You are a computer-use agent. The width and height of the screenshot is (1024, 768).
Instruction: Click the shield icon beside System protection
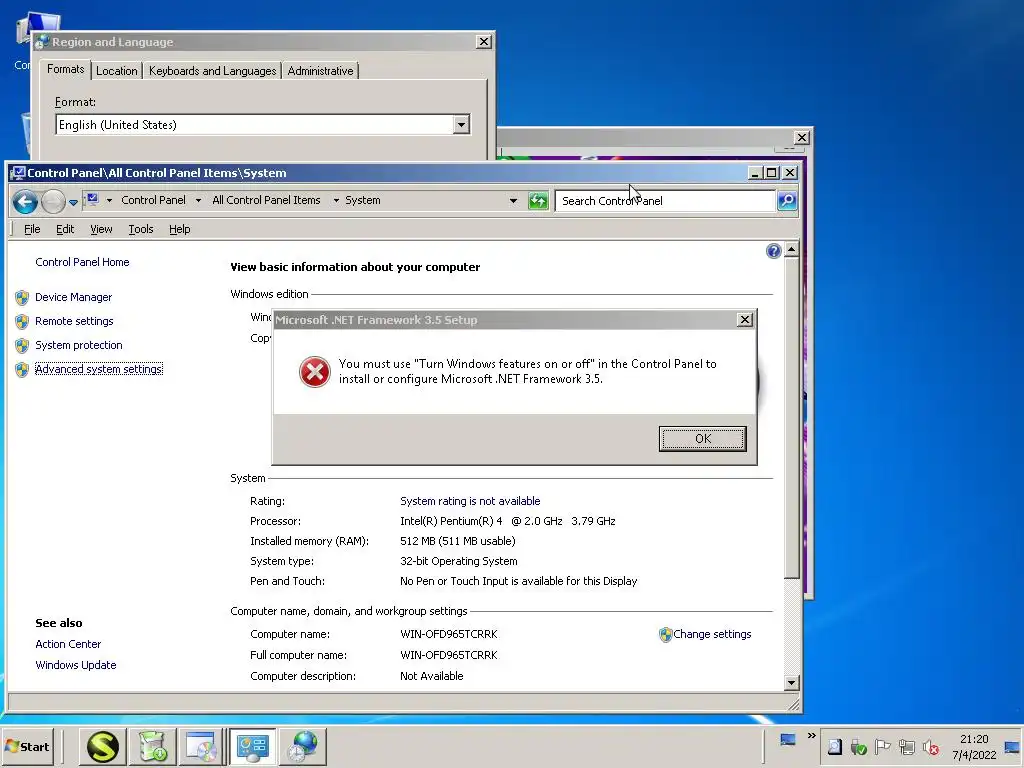pos(22,345)
